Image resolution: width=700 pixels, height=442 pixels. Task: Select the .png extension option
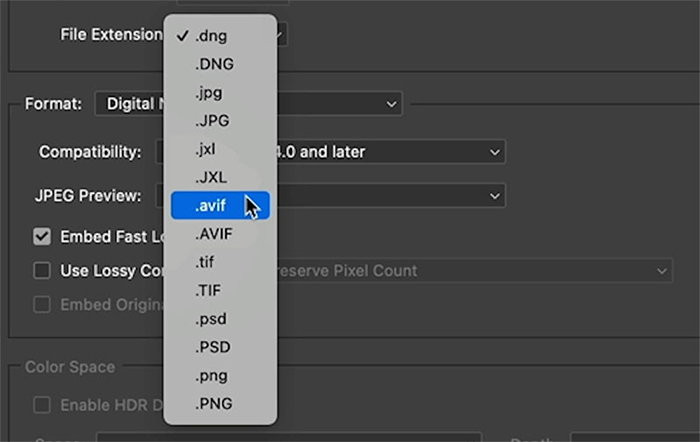[211, 377]
